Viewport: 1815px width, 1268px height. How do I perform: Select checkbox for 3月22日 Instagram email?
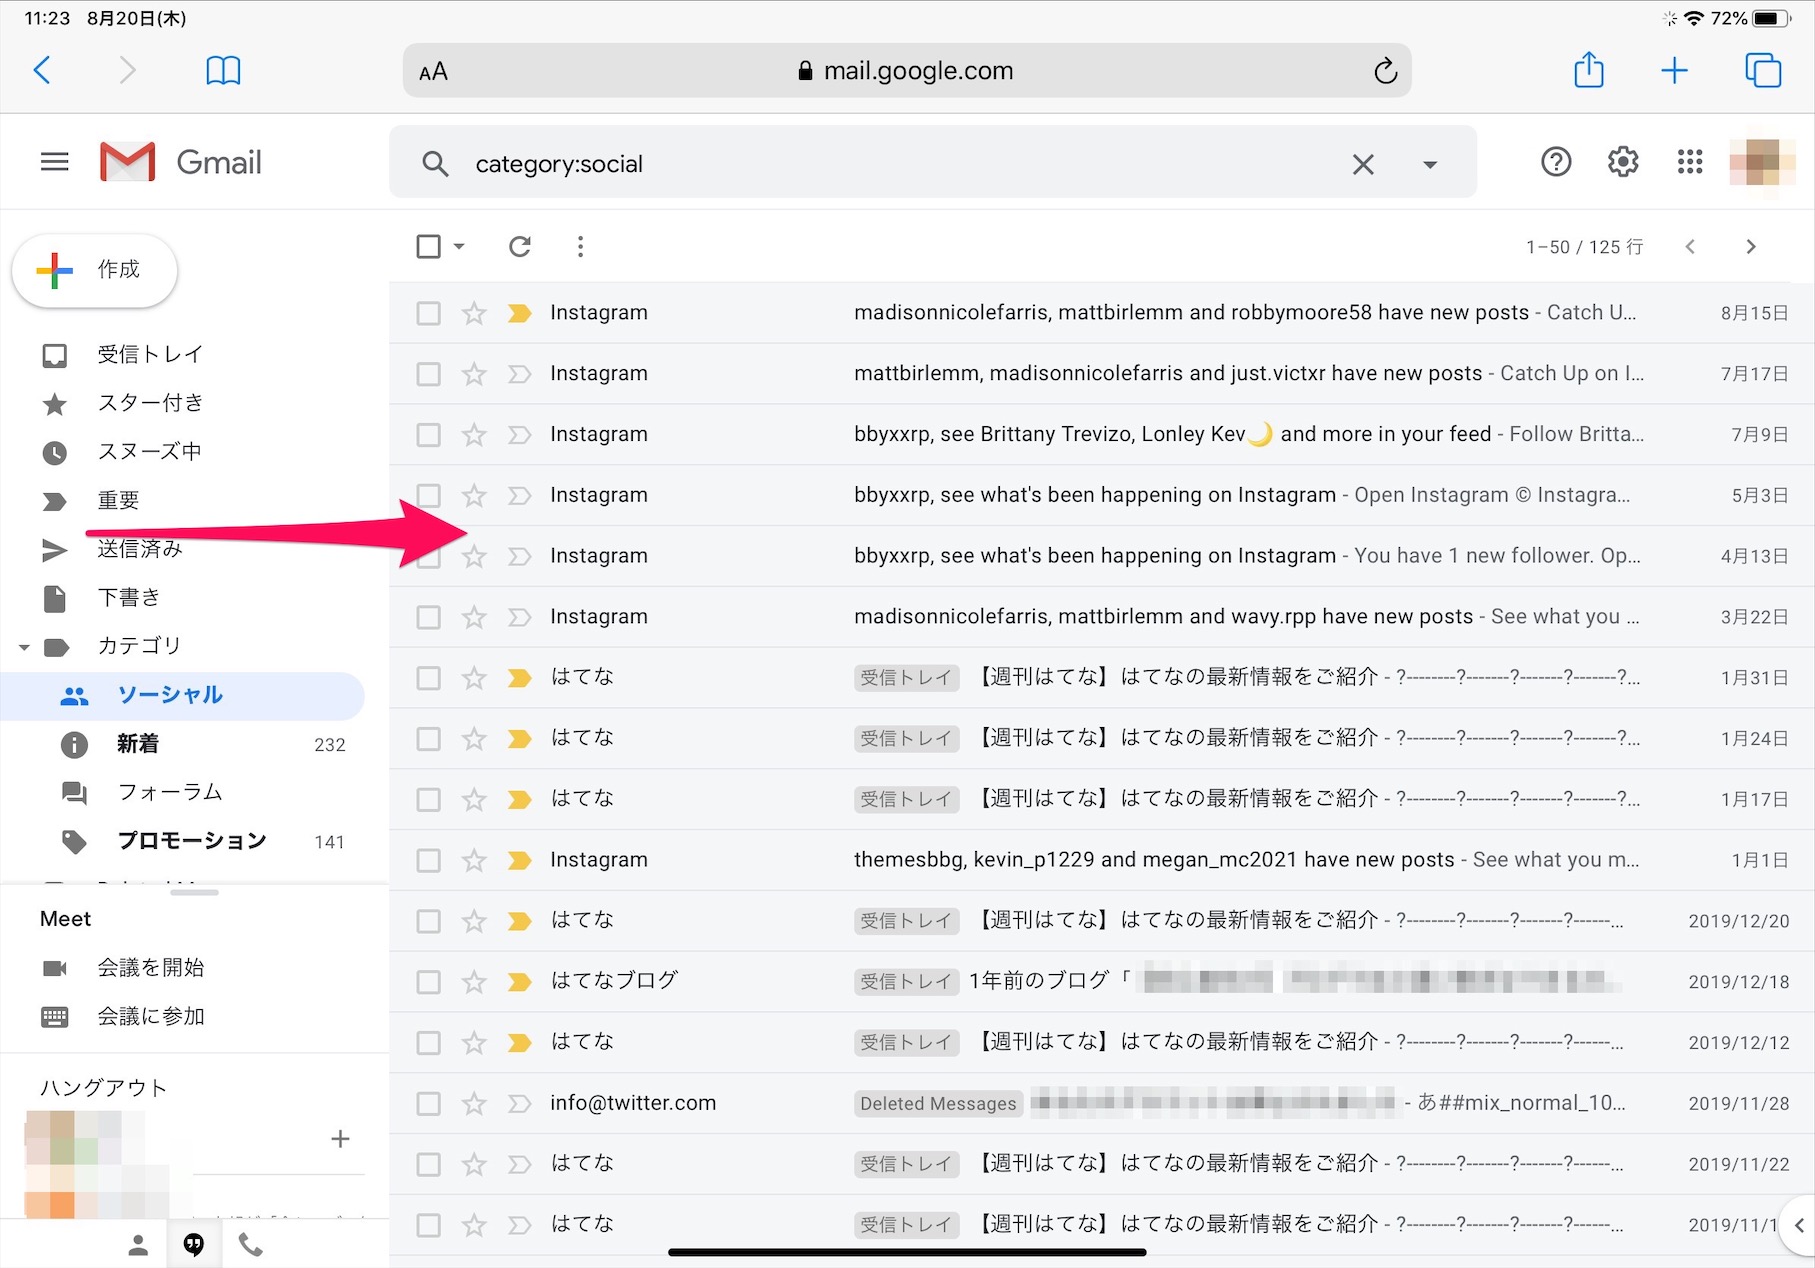pyautogui.click(x=428, y=617)
